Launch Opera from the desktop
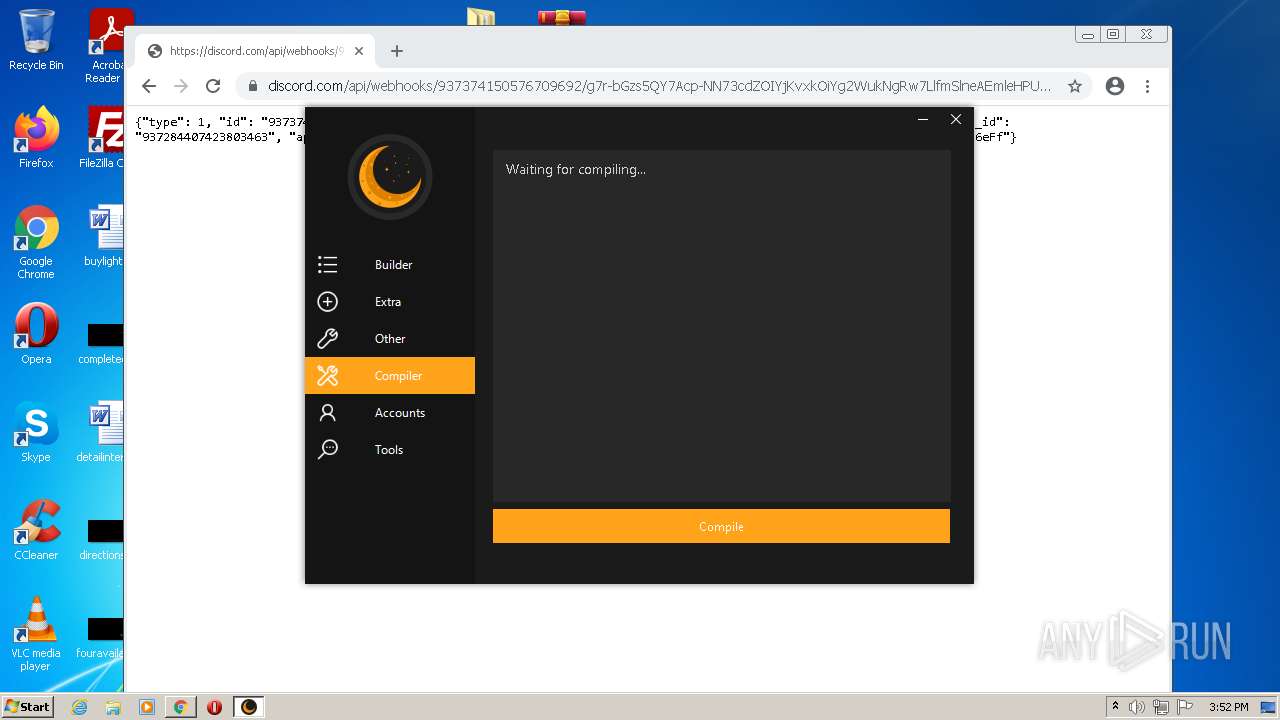Image resolution: width=1280 pixels, height=720 pixels. point(36,334)
